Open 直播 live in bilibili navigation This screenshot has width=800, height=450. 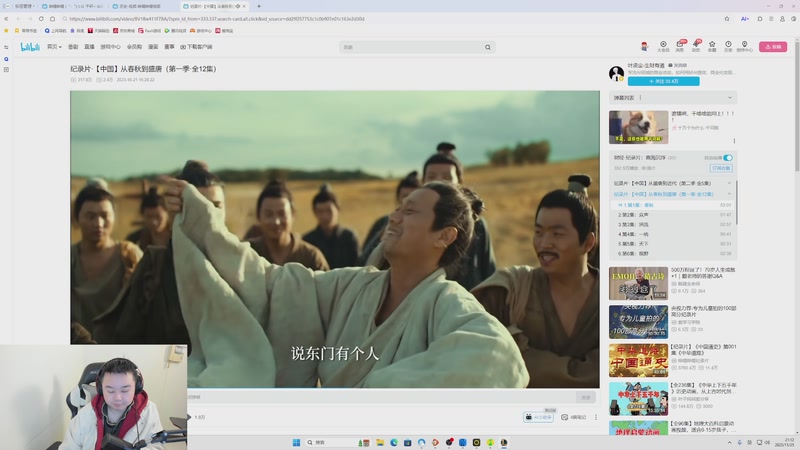(x=89, y=47)
